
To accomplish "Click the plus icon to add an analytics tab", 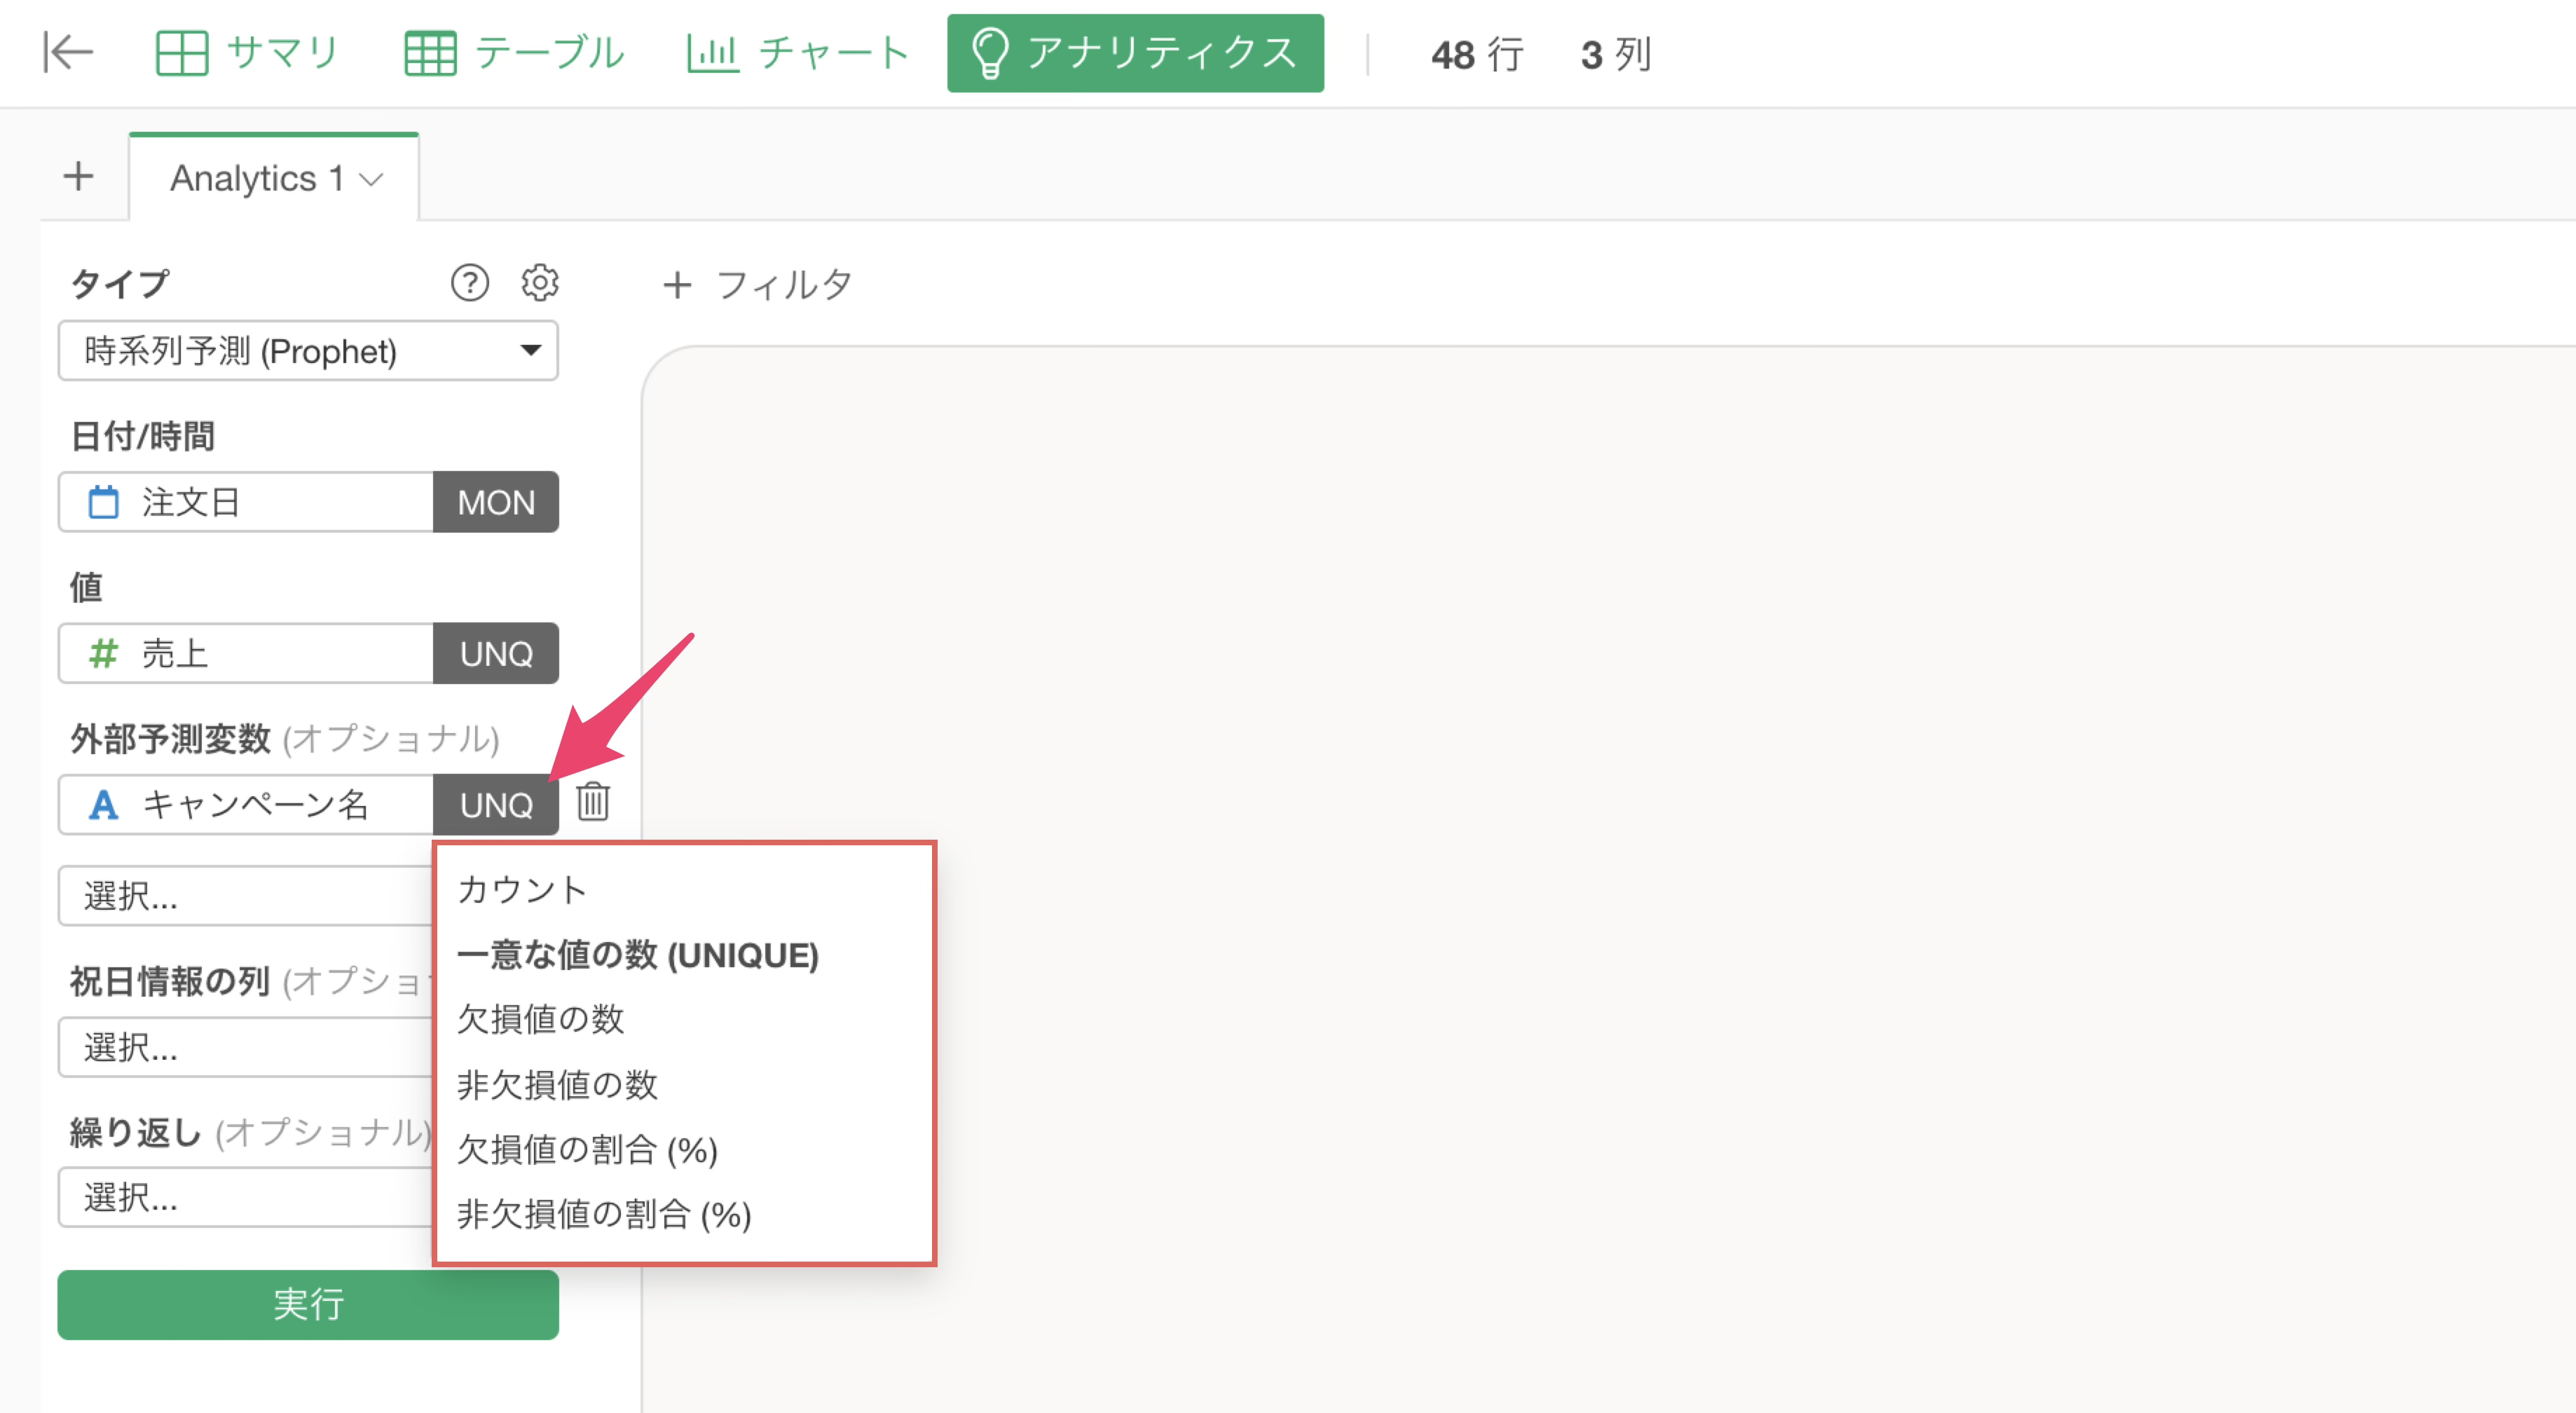I will (78, 177).
